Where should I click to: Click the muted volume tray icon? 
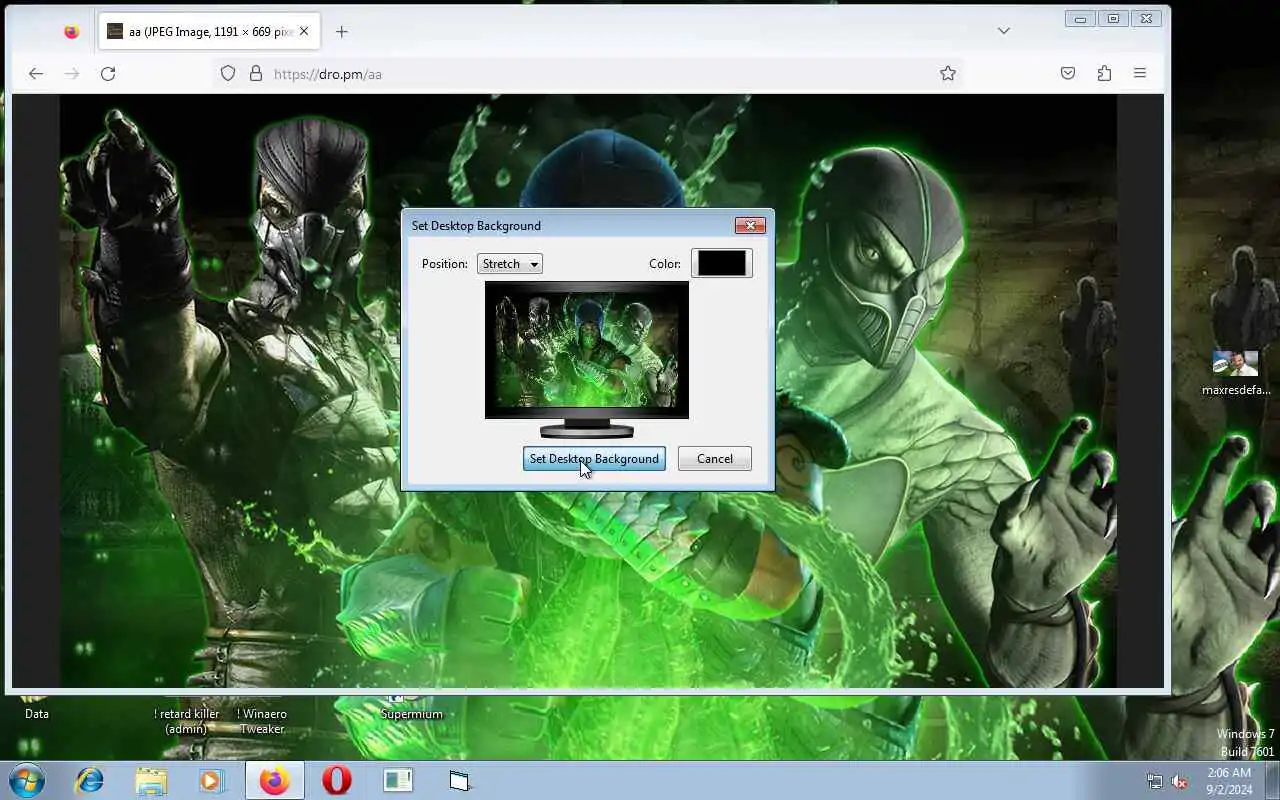tap(1180, 781)
